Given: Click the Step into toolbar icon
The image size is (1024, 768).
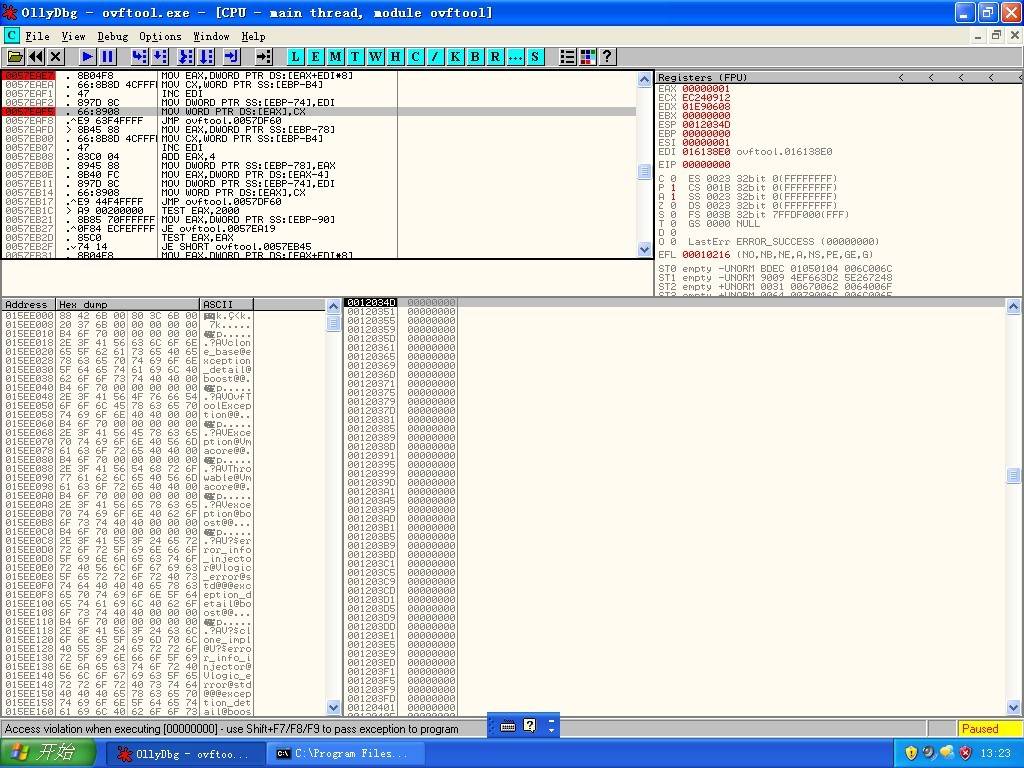Looking at the screenshot, I should click(x=139, y=57).
